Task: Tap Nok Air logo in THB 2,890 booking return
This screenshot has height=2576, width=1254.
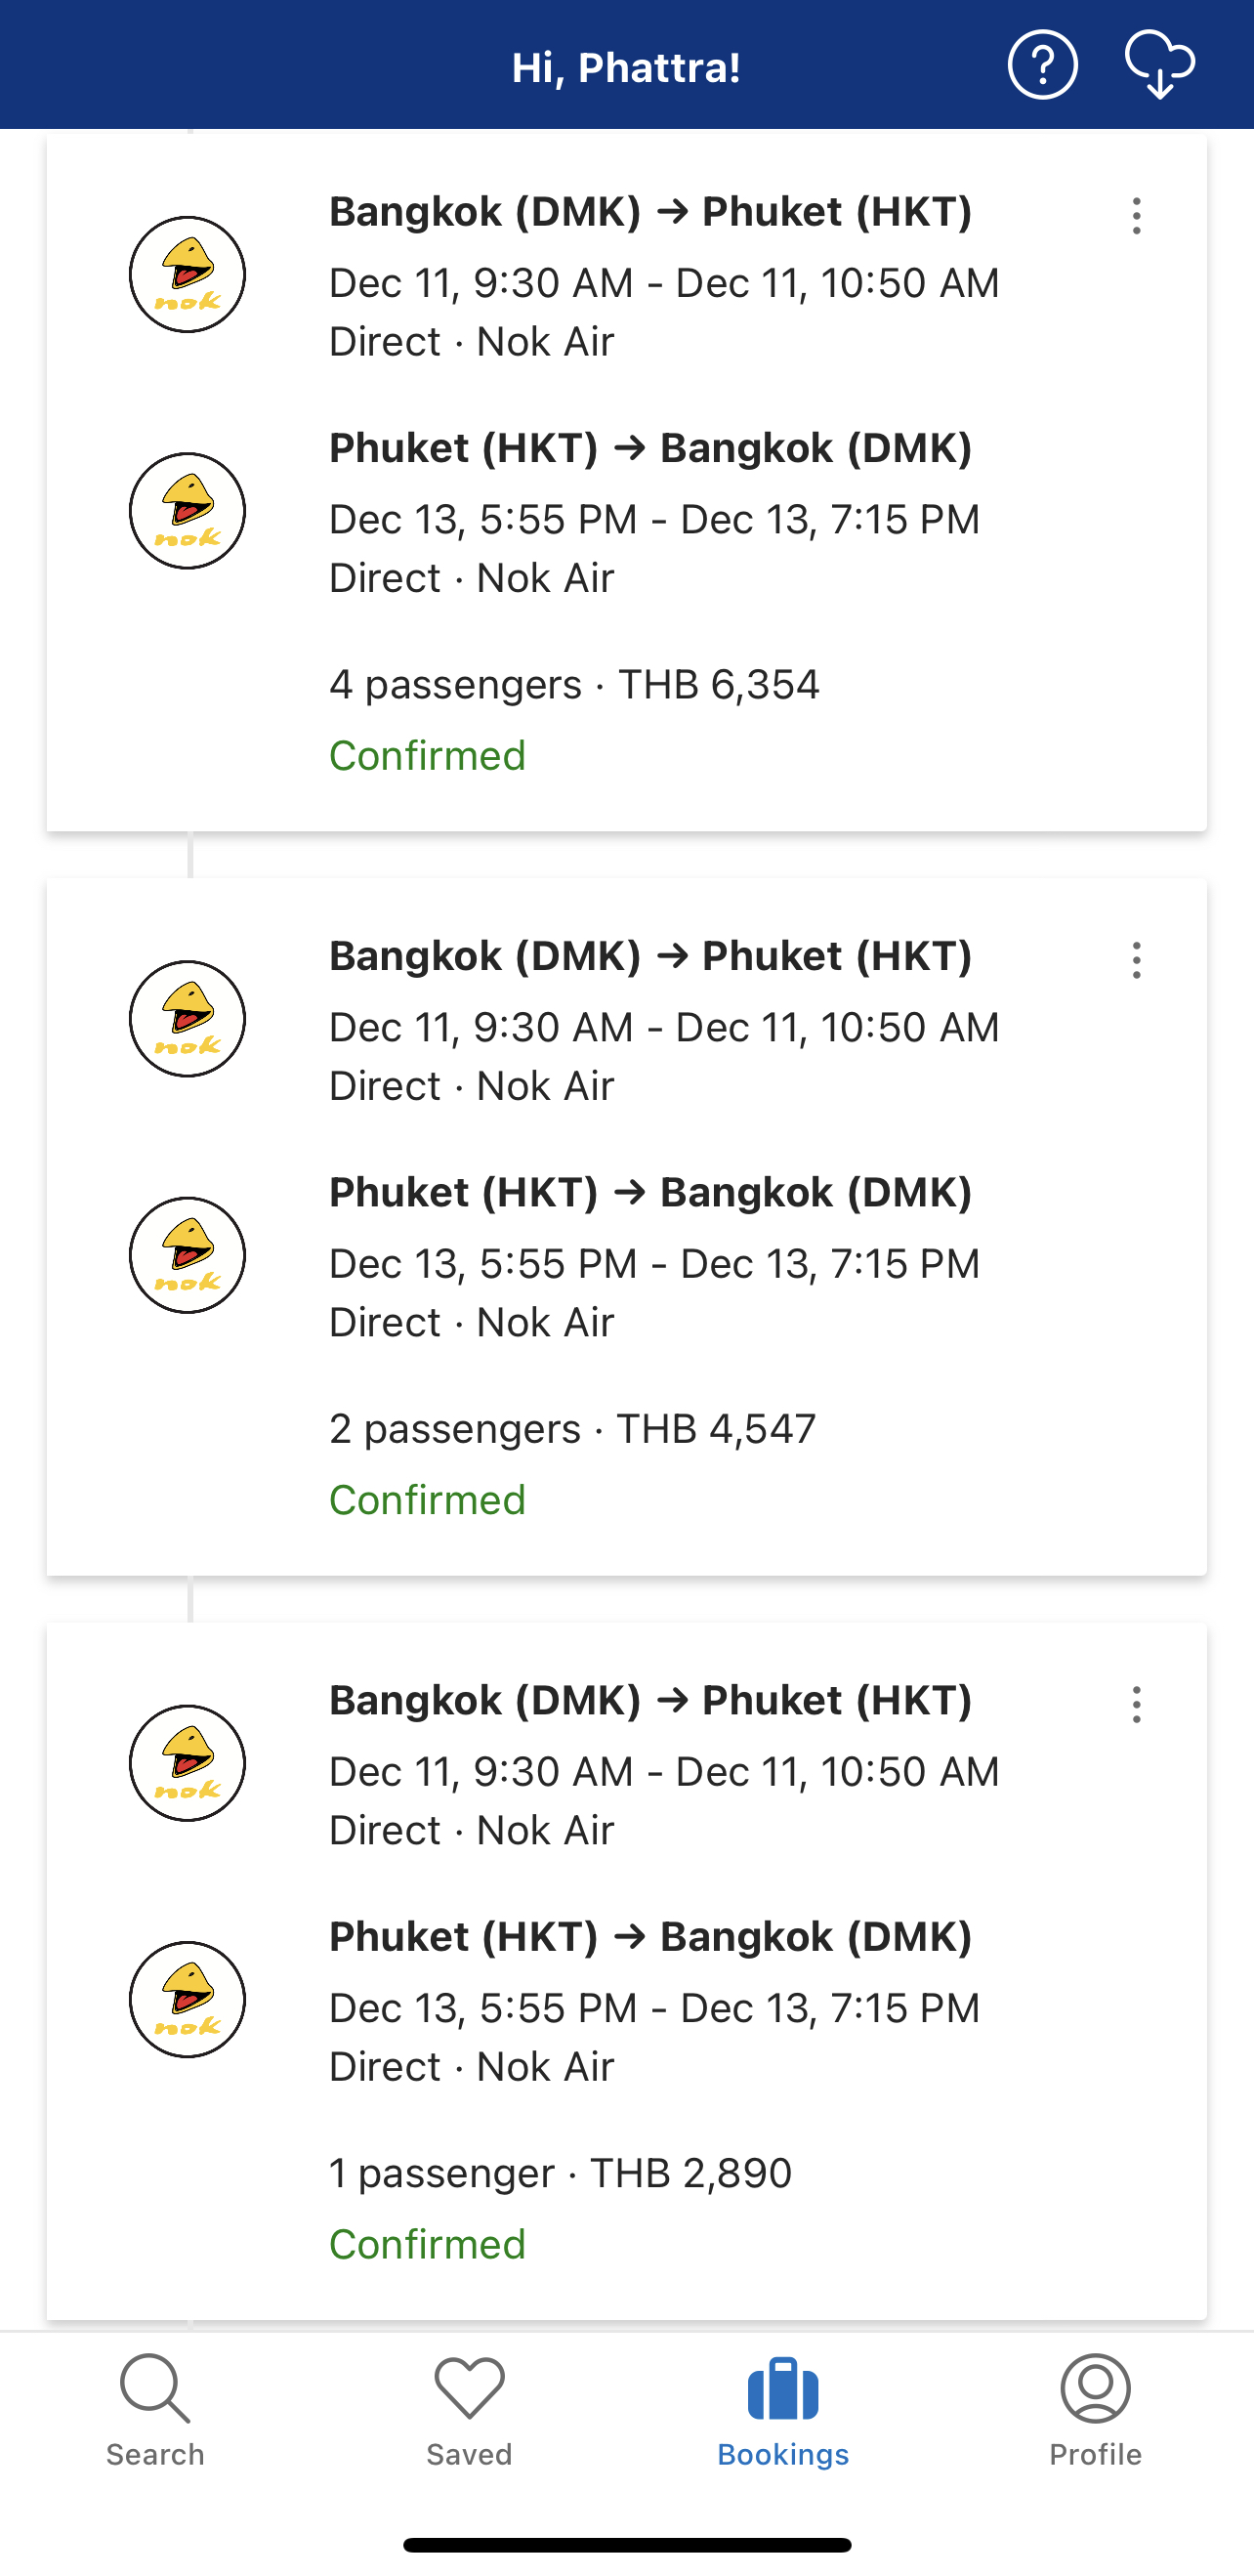Action: pos(187,1999)
